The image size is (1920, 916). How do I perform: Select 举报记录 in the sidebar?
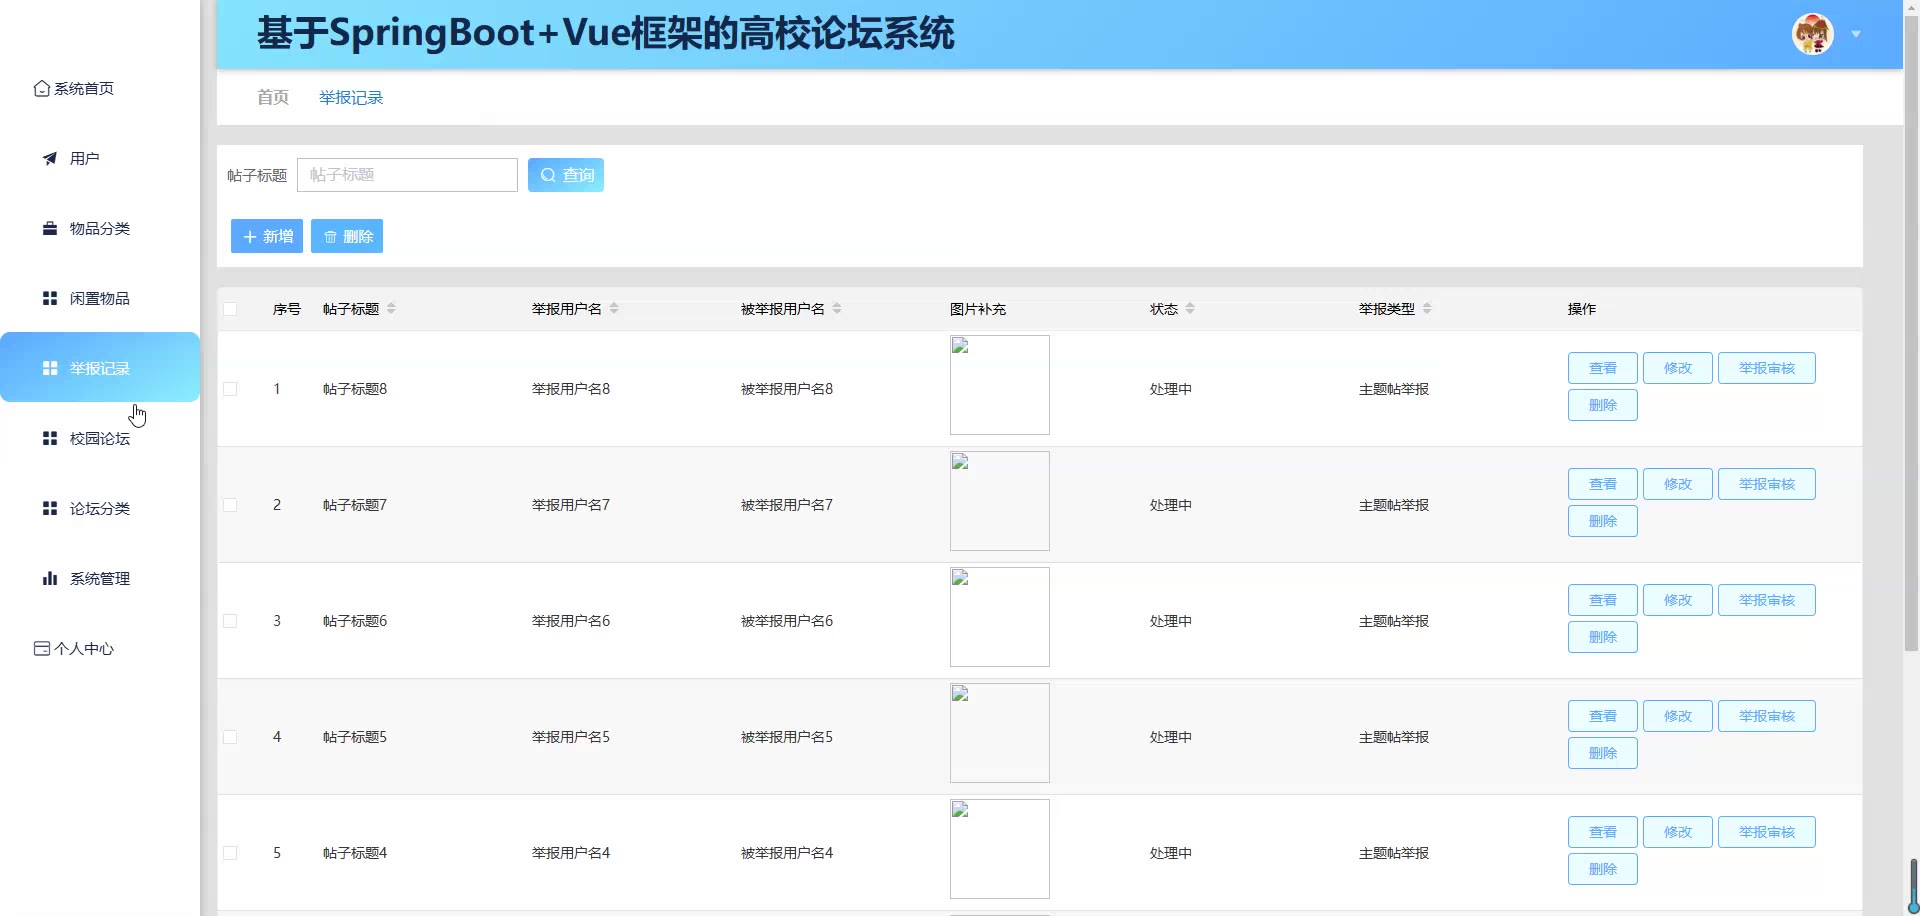100,367
